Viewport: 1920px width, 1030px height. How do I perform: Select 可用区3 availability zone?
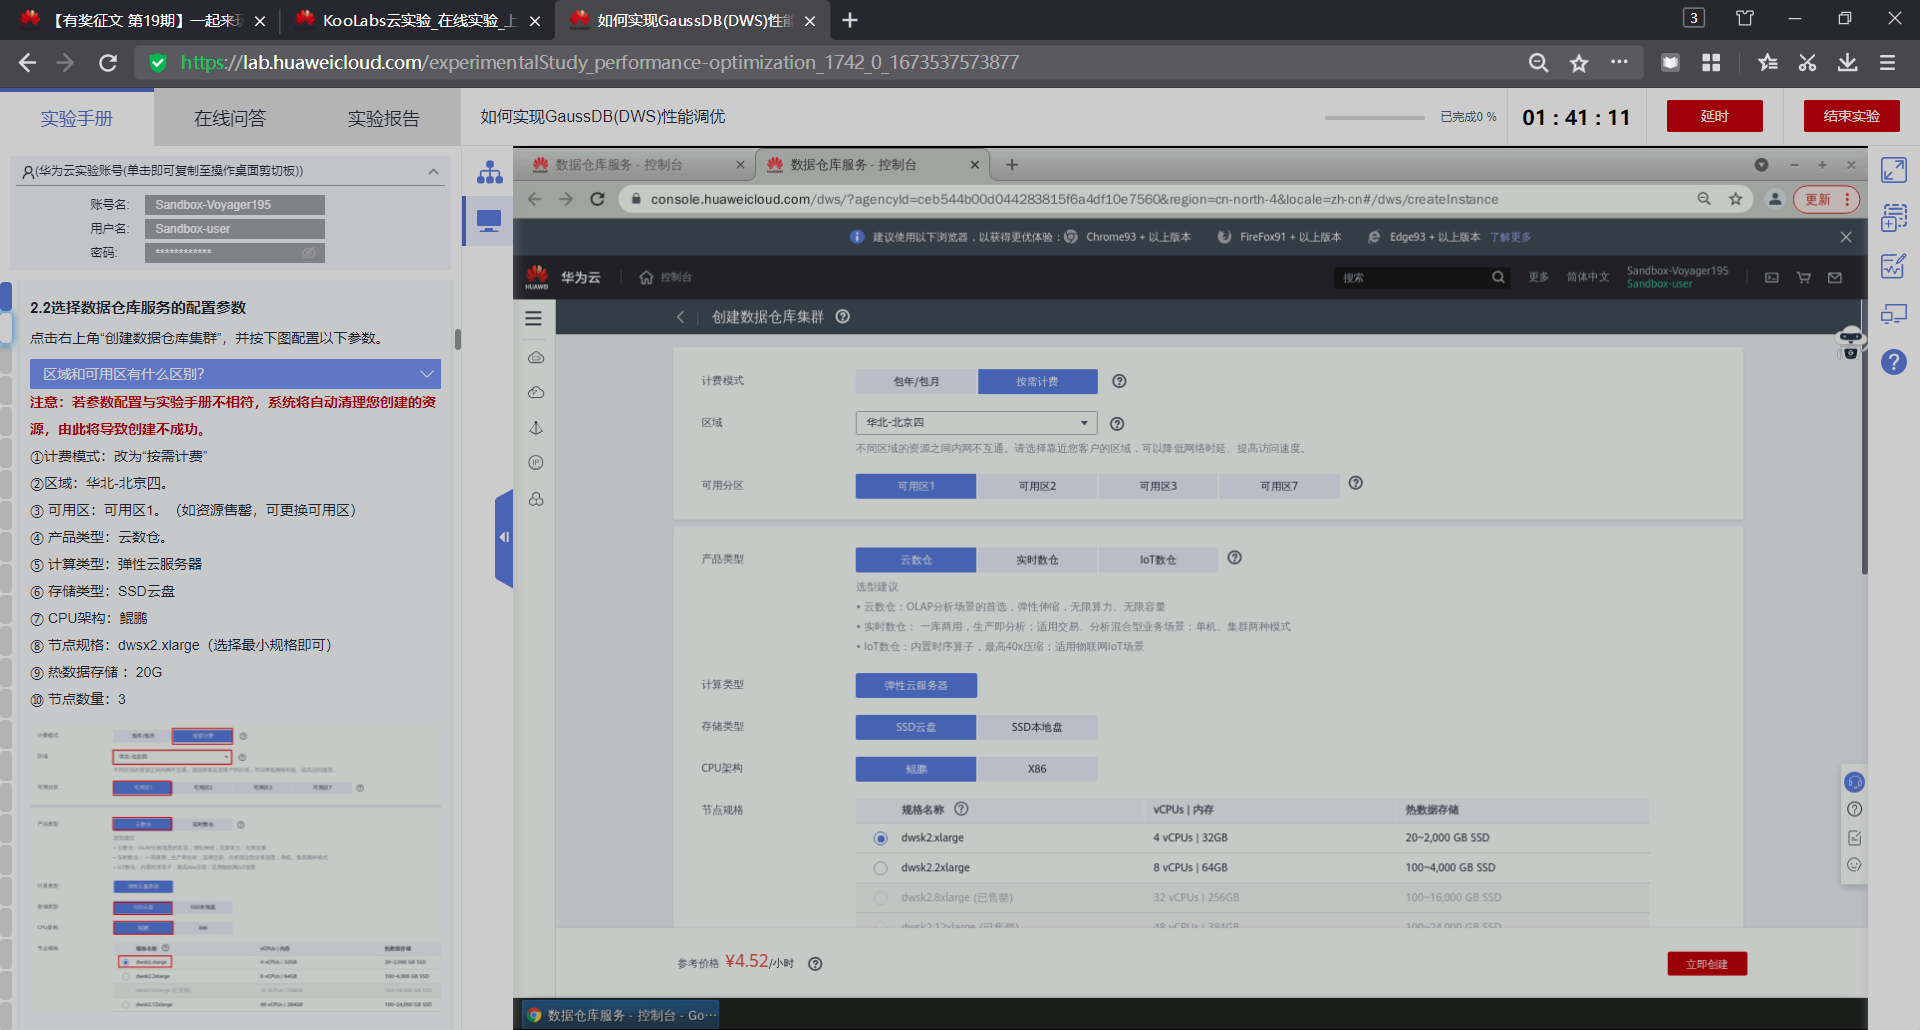[1158, 486]
